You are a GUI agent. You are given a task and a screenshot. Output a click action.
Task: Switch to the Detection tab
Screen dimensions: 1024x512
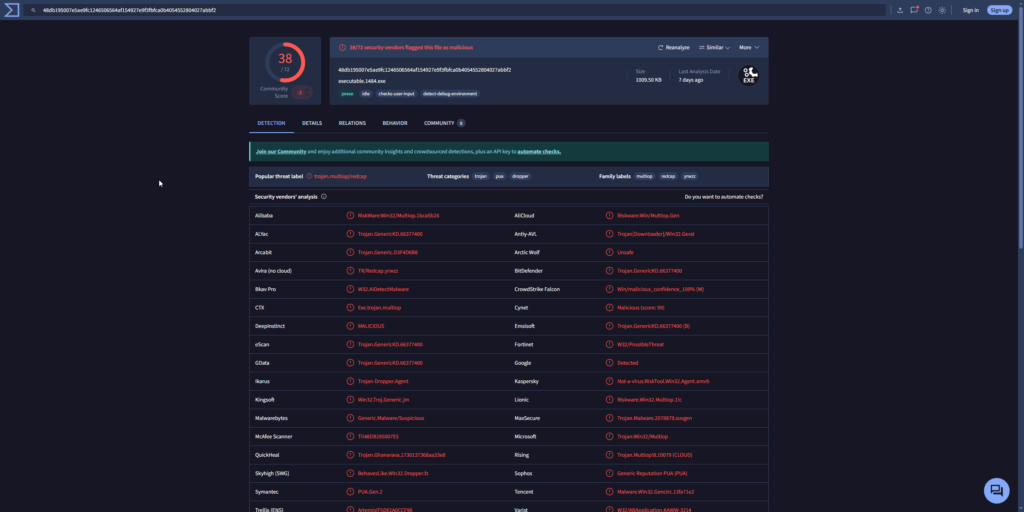pyautogui.click(x=271, y=123)
